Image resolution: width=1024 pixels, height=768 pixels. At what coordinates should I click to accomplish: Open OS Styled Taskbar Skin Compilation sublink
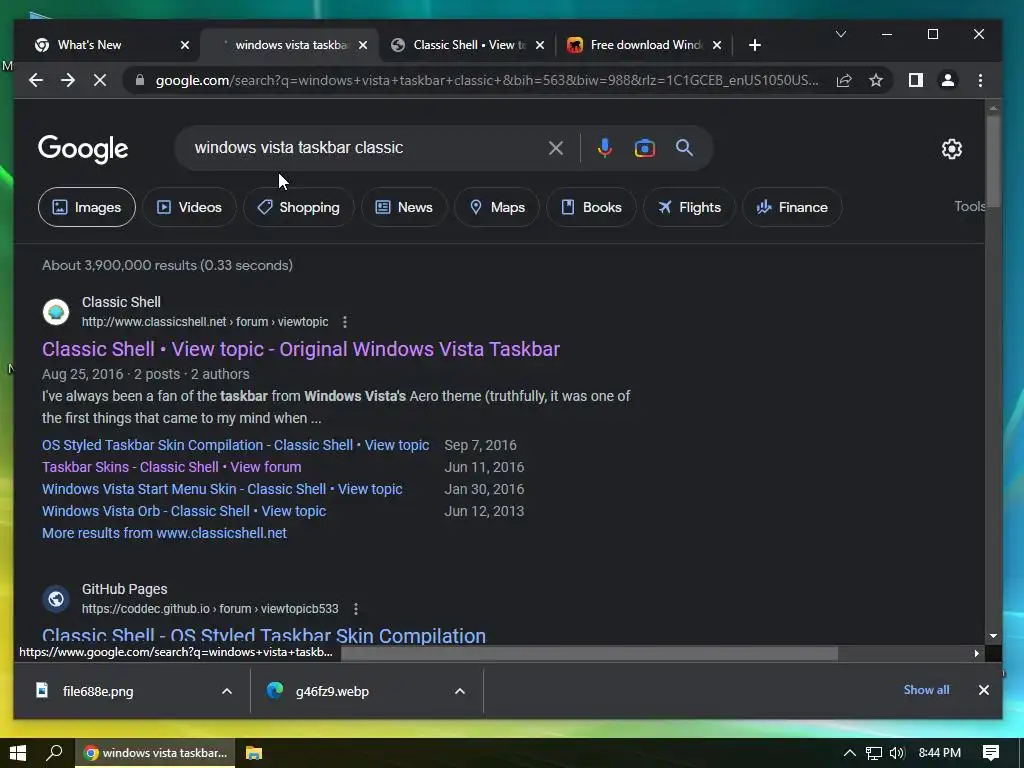point(236,445)
